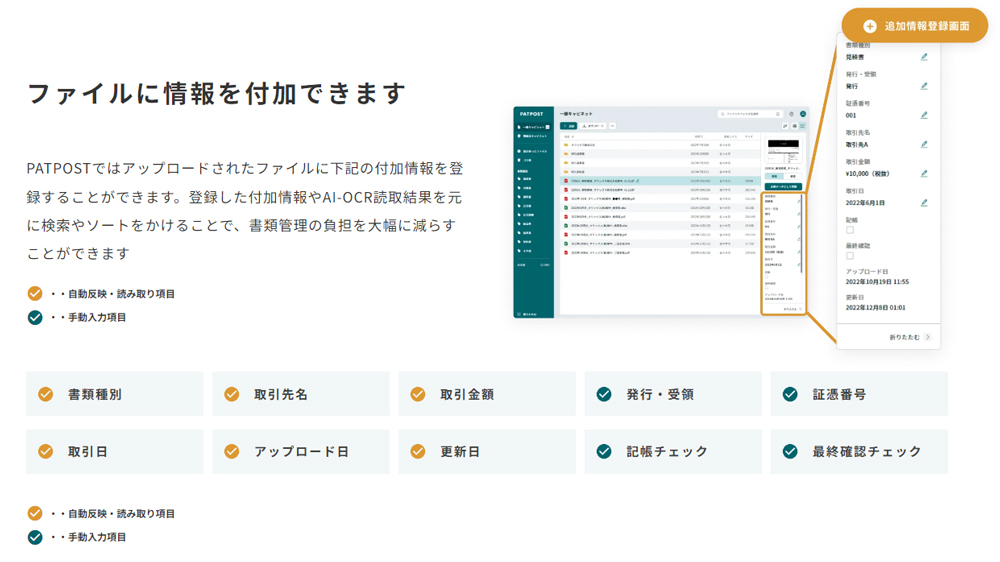This screenshot has height=562, width=1000.
Task: Click the ¥10,000（税抜） amount value
Action: click(x=867, y=174)
